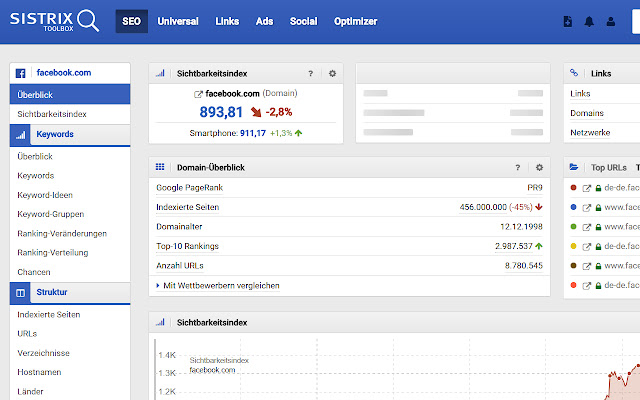Click the Links box chain icon
Screen dimensions: 640x400
click(574, 73)
